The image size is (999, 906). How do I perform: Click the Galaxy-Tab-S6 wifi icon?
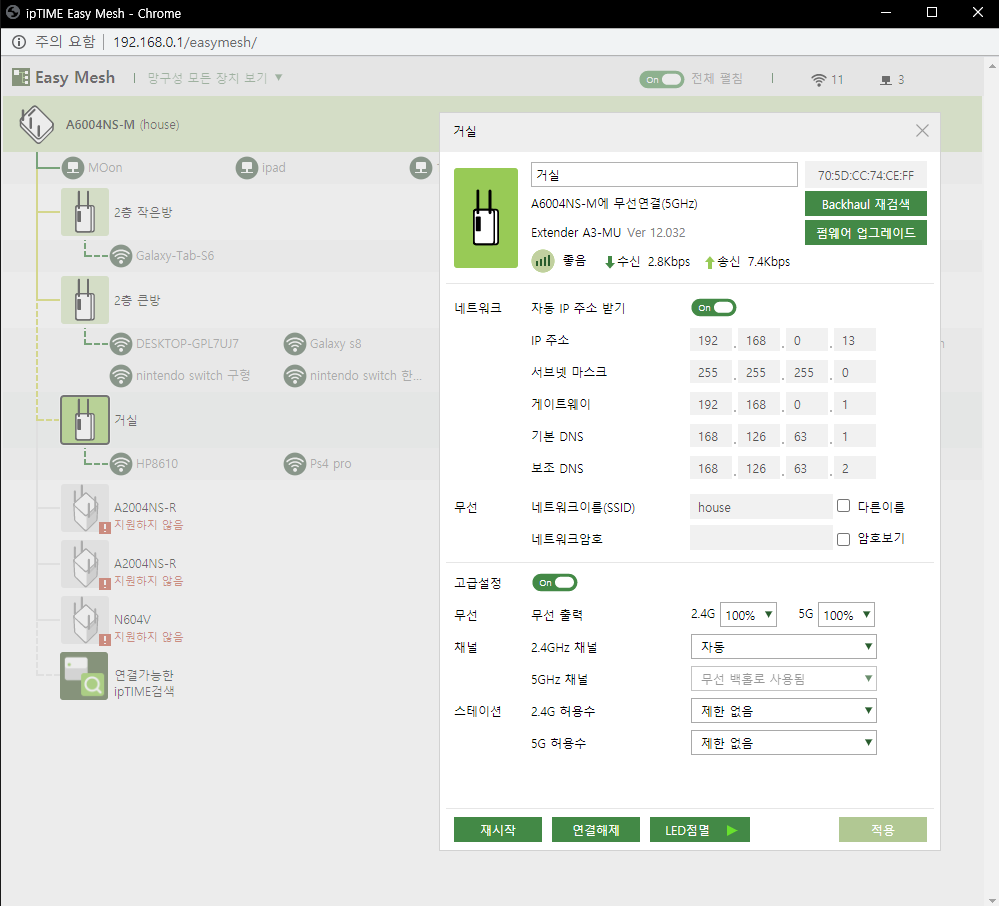[121, 255]
